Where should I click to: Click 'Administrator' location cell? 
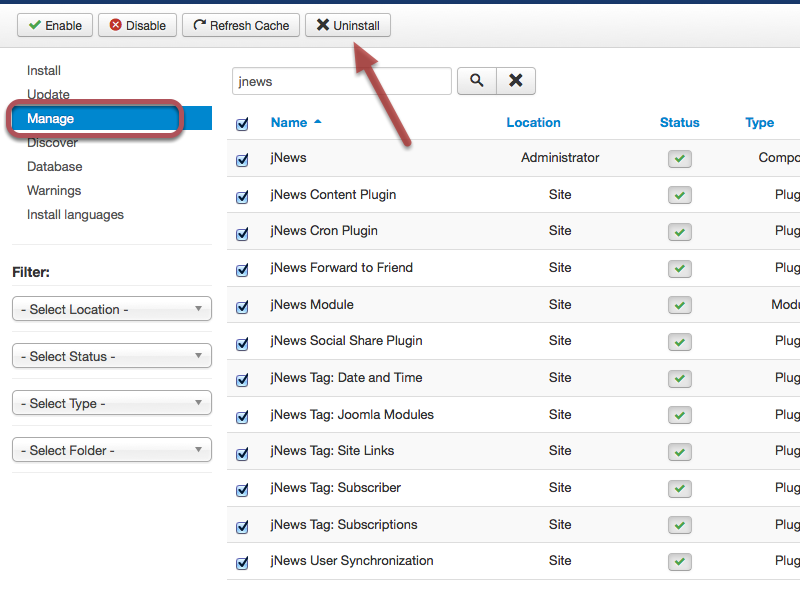(560, 157)
